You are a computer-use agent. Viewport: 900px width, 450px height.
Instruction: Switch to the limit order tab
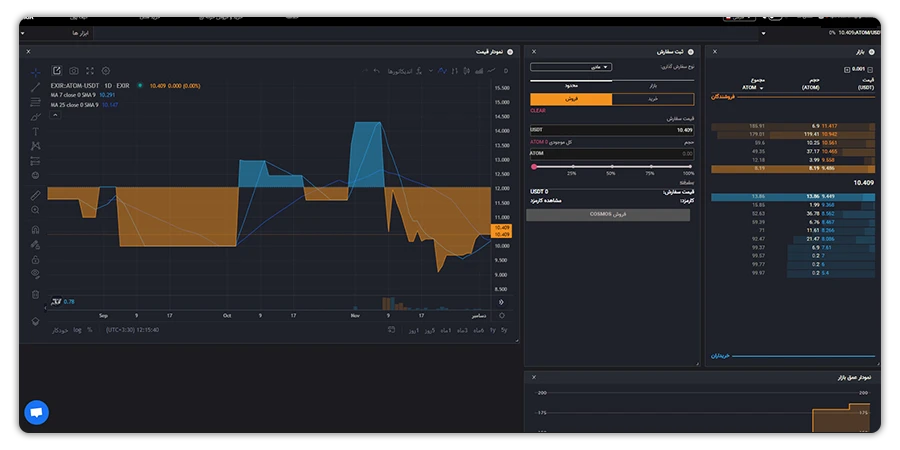(x=571, y=85)
